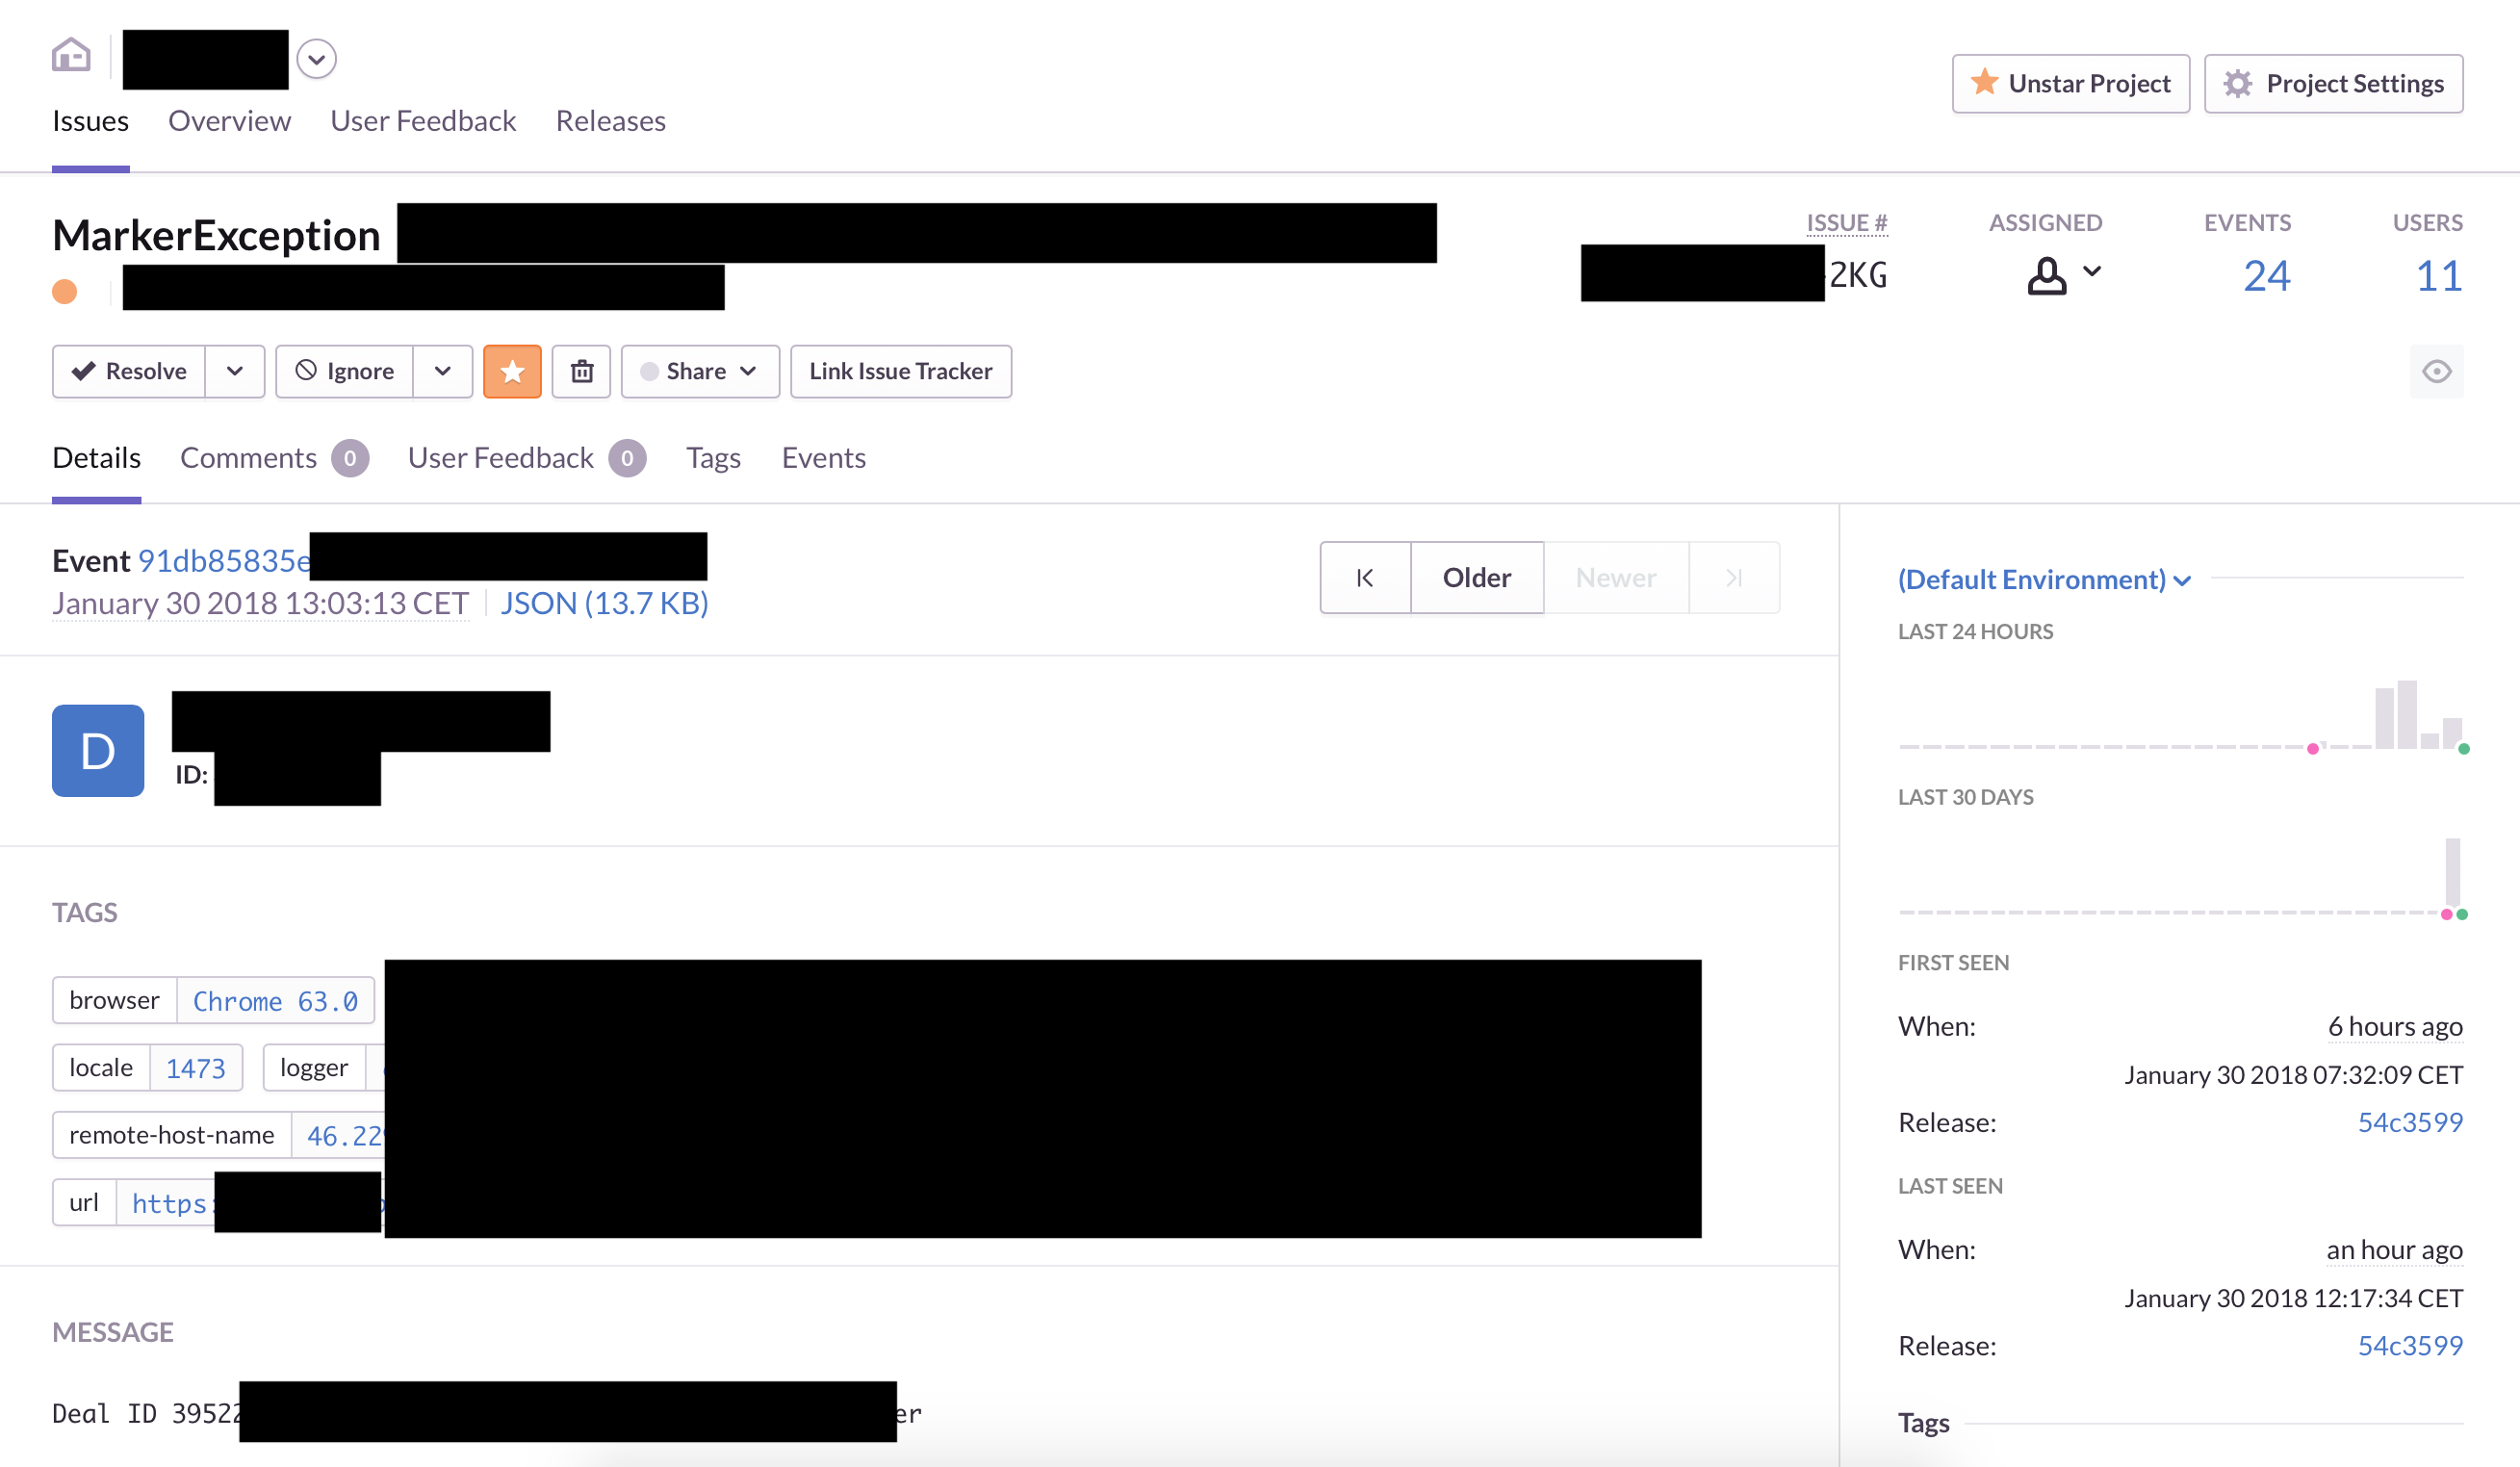Screen dimensions: 2520x1467
Task: Click the event date January 30 2018 13:03:13
Action: click(x=260, y=604)
